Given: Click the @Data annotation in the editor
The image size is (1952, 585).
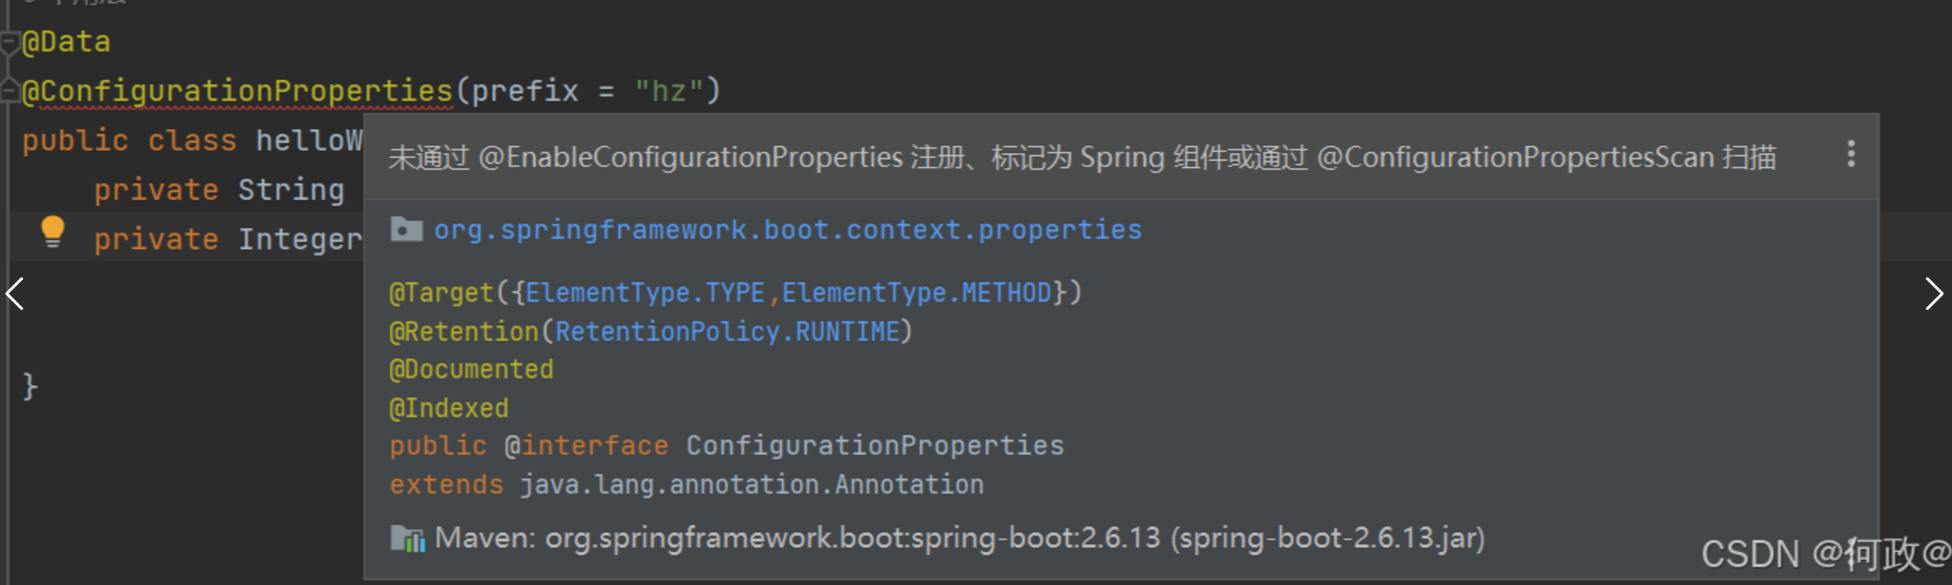Looking at the screenshot, I should (x=66, y=42).
